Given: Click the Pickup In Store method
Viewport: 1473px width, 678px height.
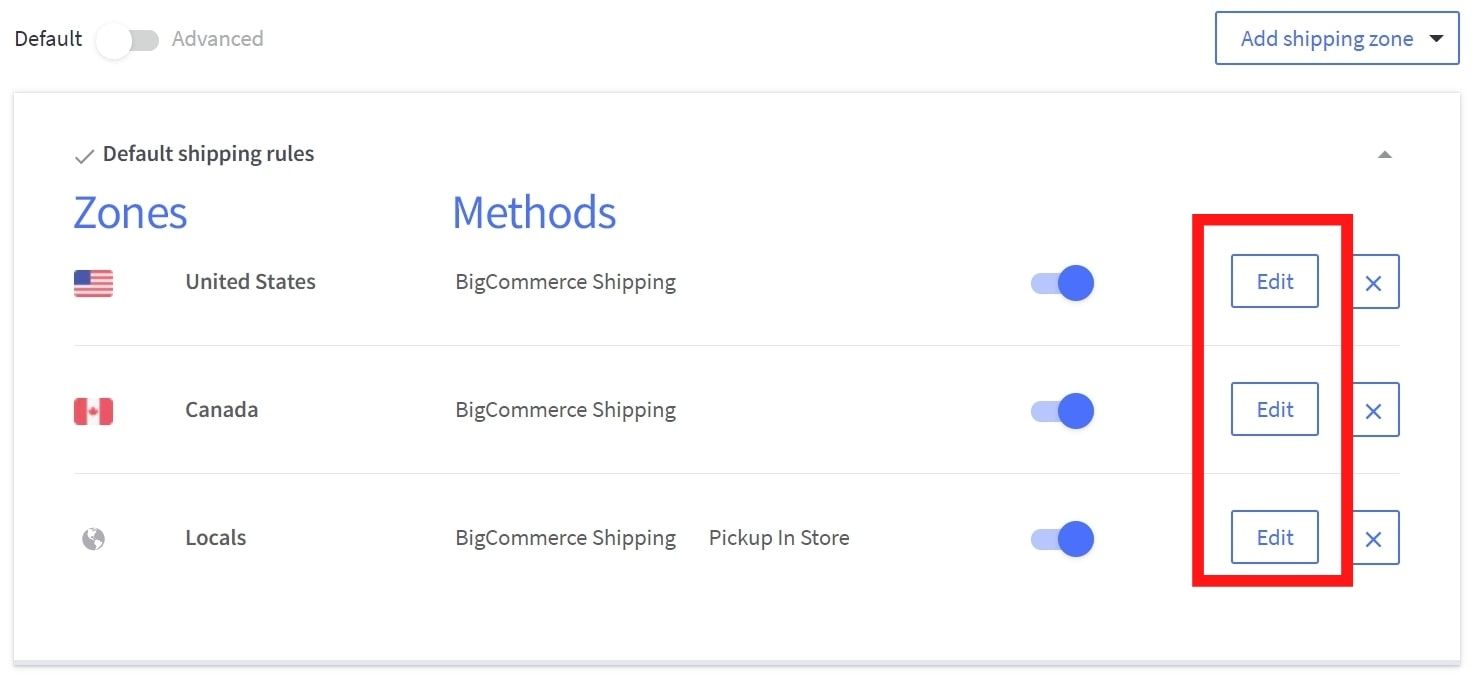Looking at the screenshot, I should [779, 538].
